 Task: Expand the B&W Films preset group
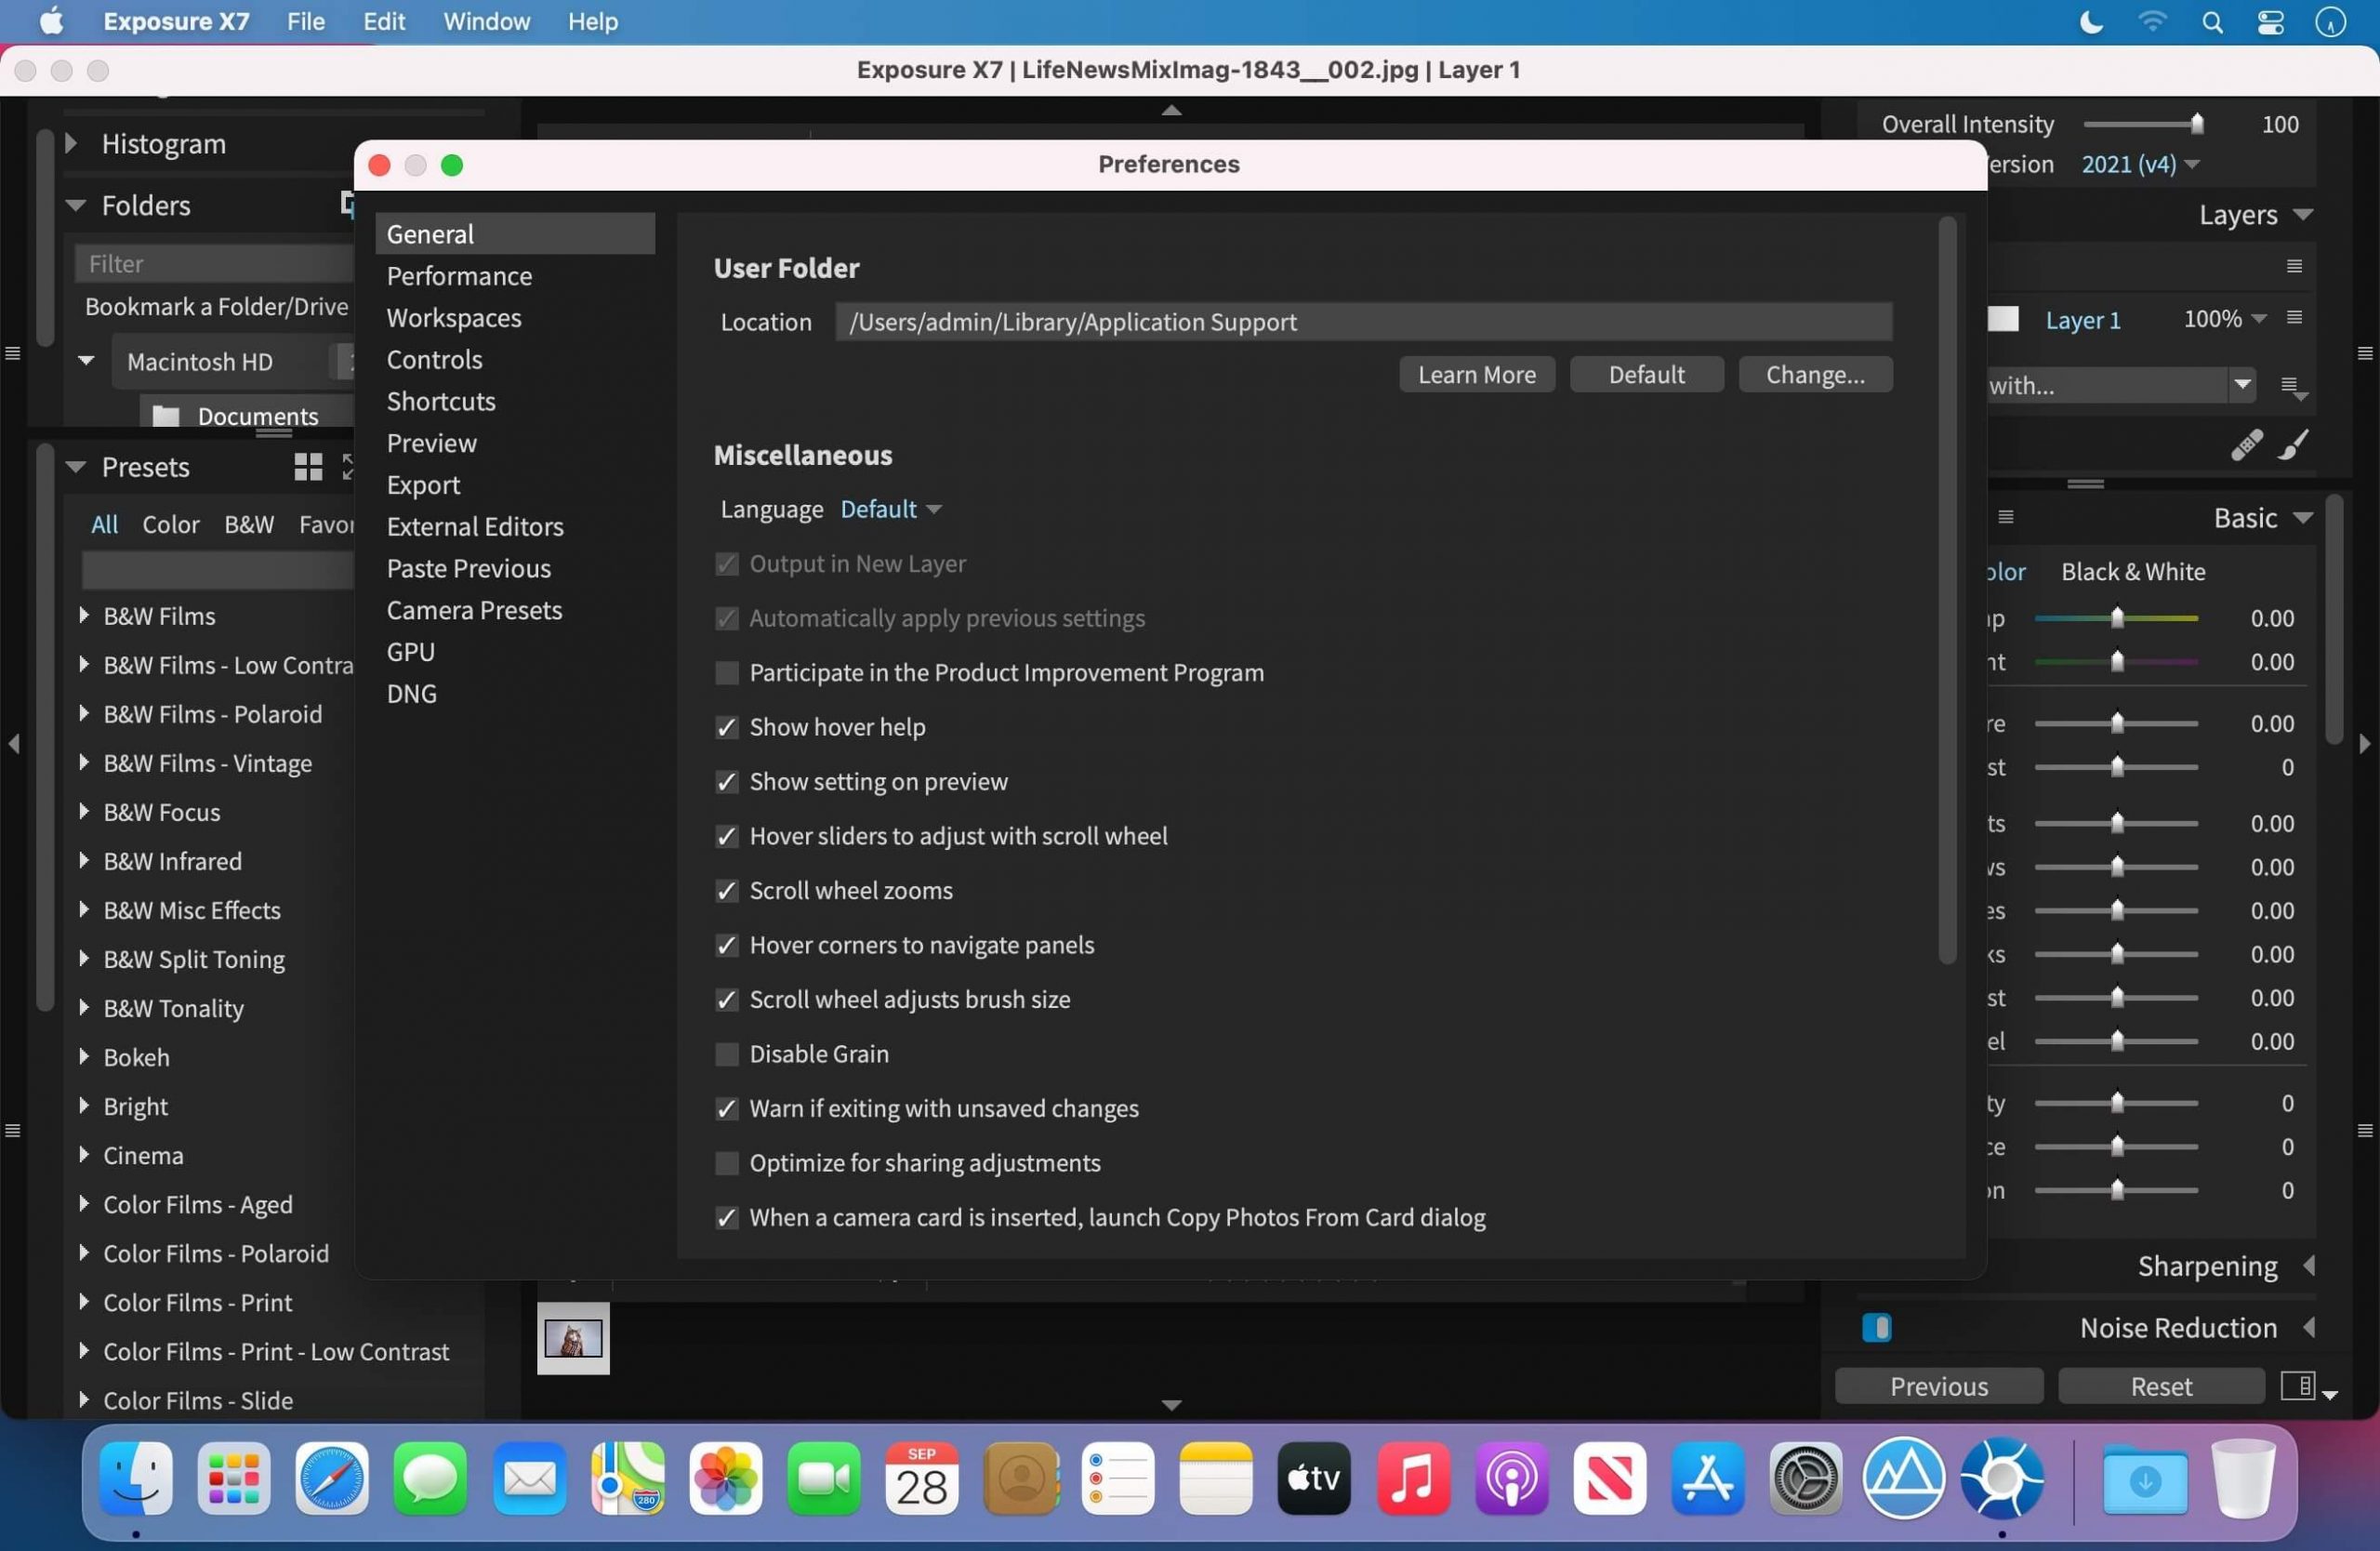pyautogui.click(x=84, y=616)
